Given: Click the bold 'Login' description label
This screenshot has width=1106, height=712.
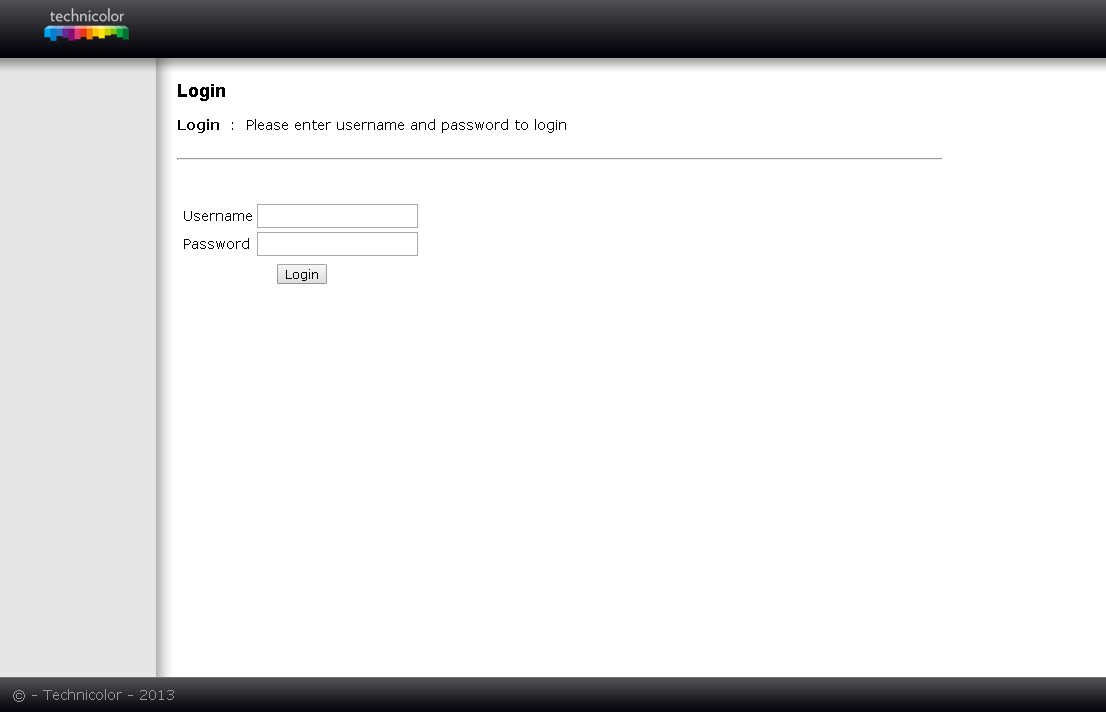Looking at the screenshot, I should [x=198, y=125].
